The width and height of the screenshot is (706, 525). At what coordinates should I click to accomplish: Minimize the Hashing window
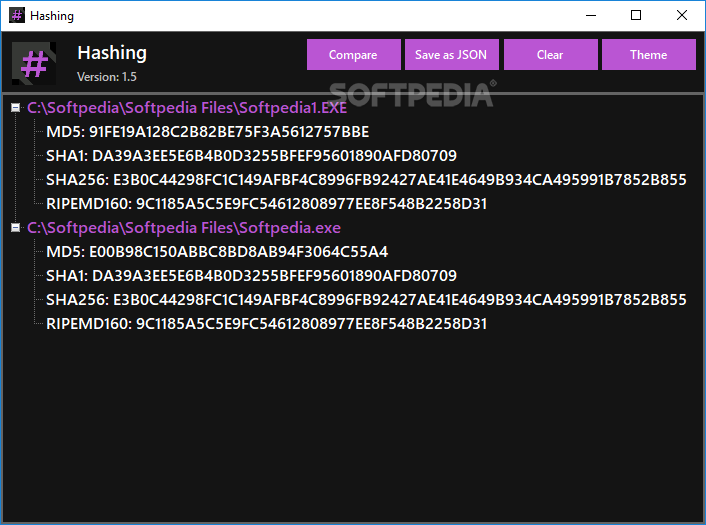(591, 15)
